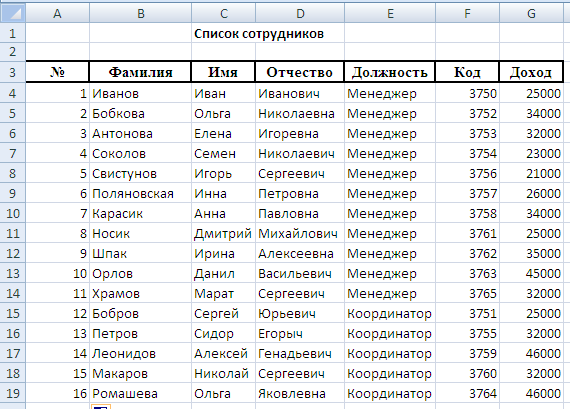This screenshot has width=570, height=409.
Task: Select code cell 3761
Action: (x=467, y=233)
